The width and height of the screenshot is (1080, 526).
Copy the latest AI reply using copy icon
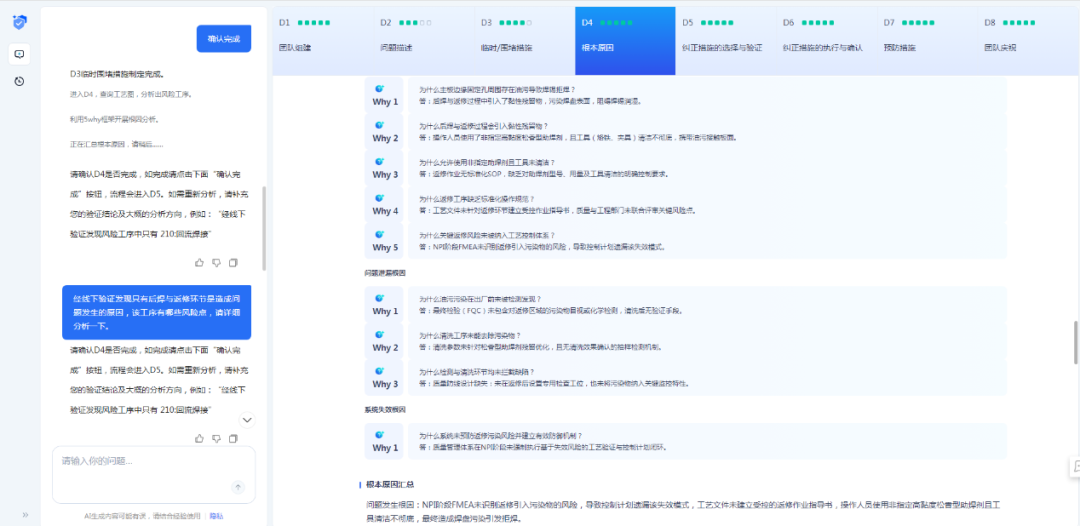pos(233,438)
